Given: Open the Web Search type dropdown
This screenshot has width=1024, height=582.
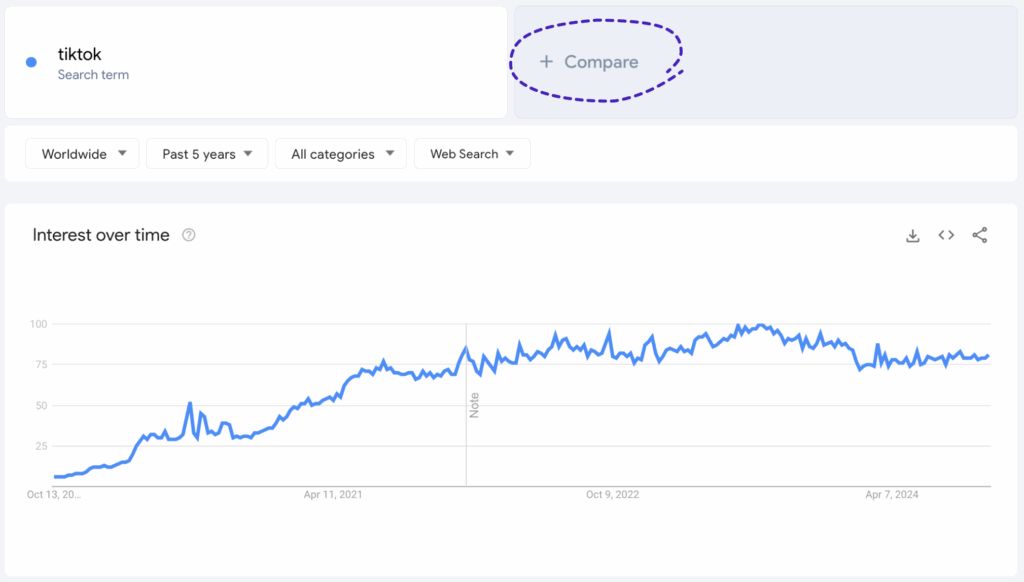Looking at the screenshot, I should pyautogui.click(x=472, y=154).
